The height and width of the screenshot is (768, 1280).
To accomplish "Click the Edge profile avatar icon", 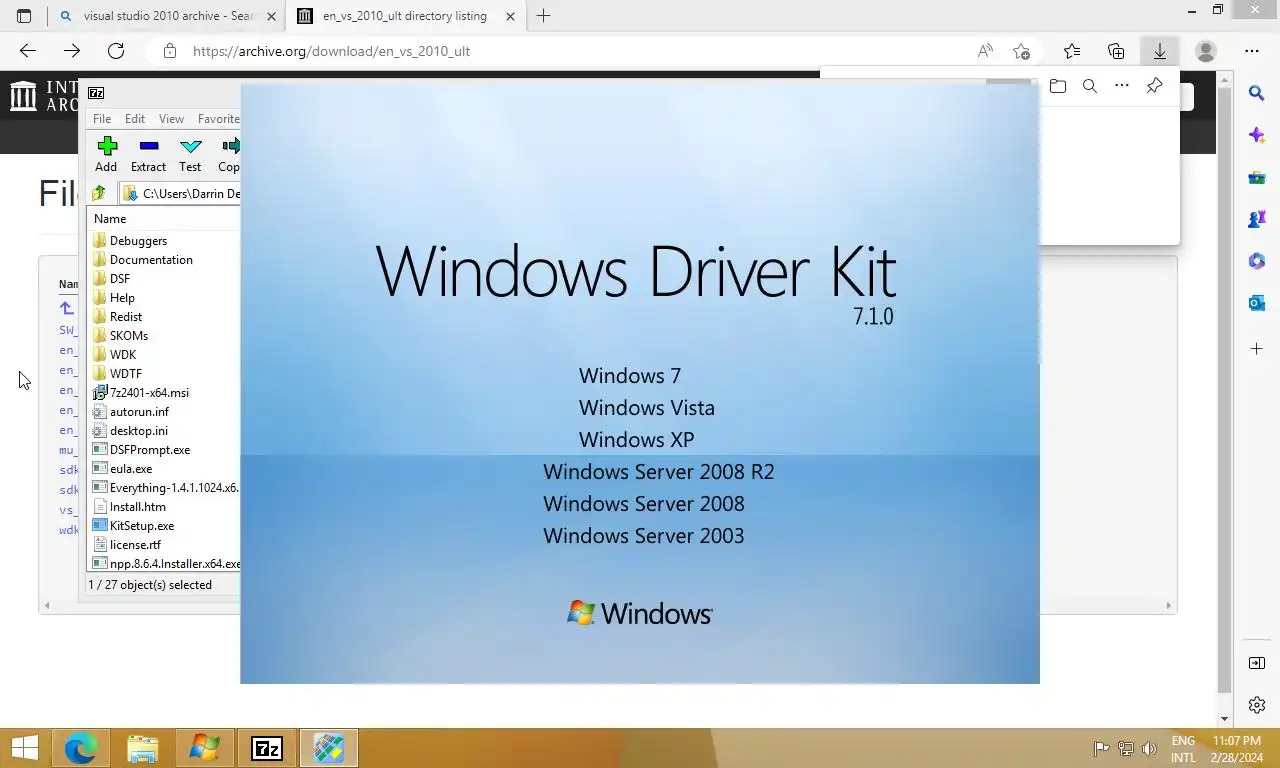I will pos(1206,51).
